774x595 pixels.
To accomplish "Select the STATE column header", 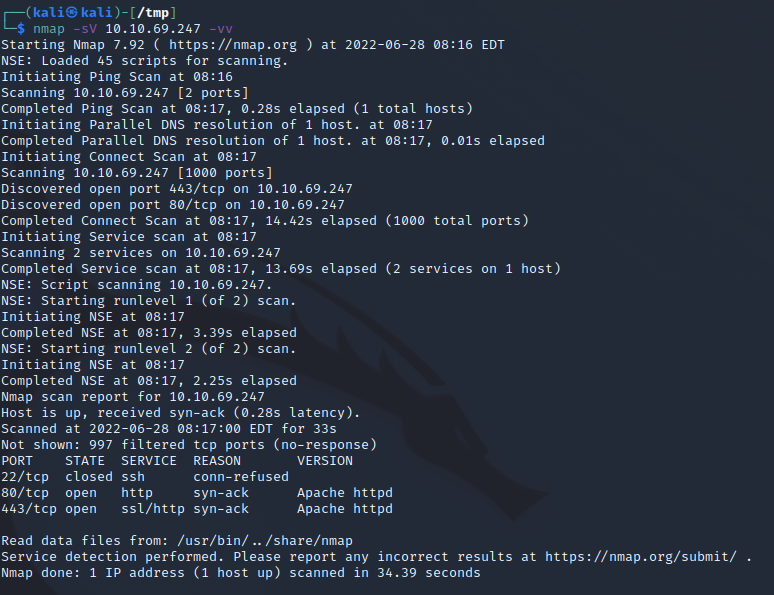I will [x=85, y=461].
